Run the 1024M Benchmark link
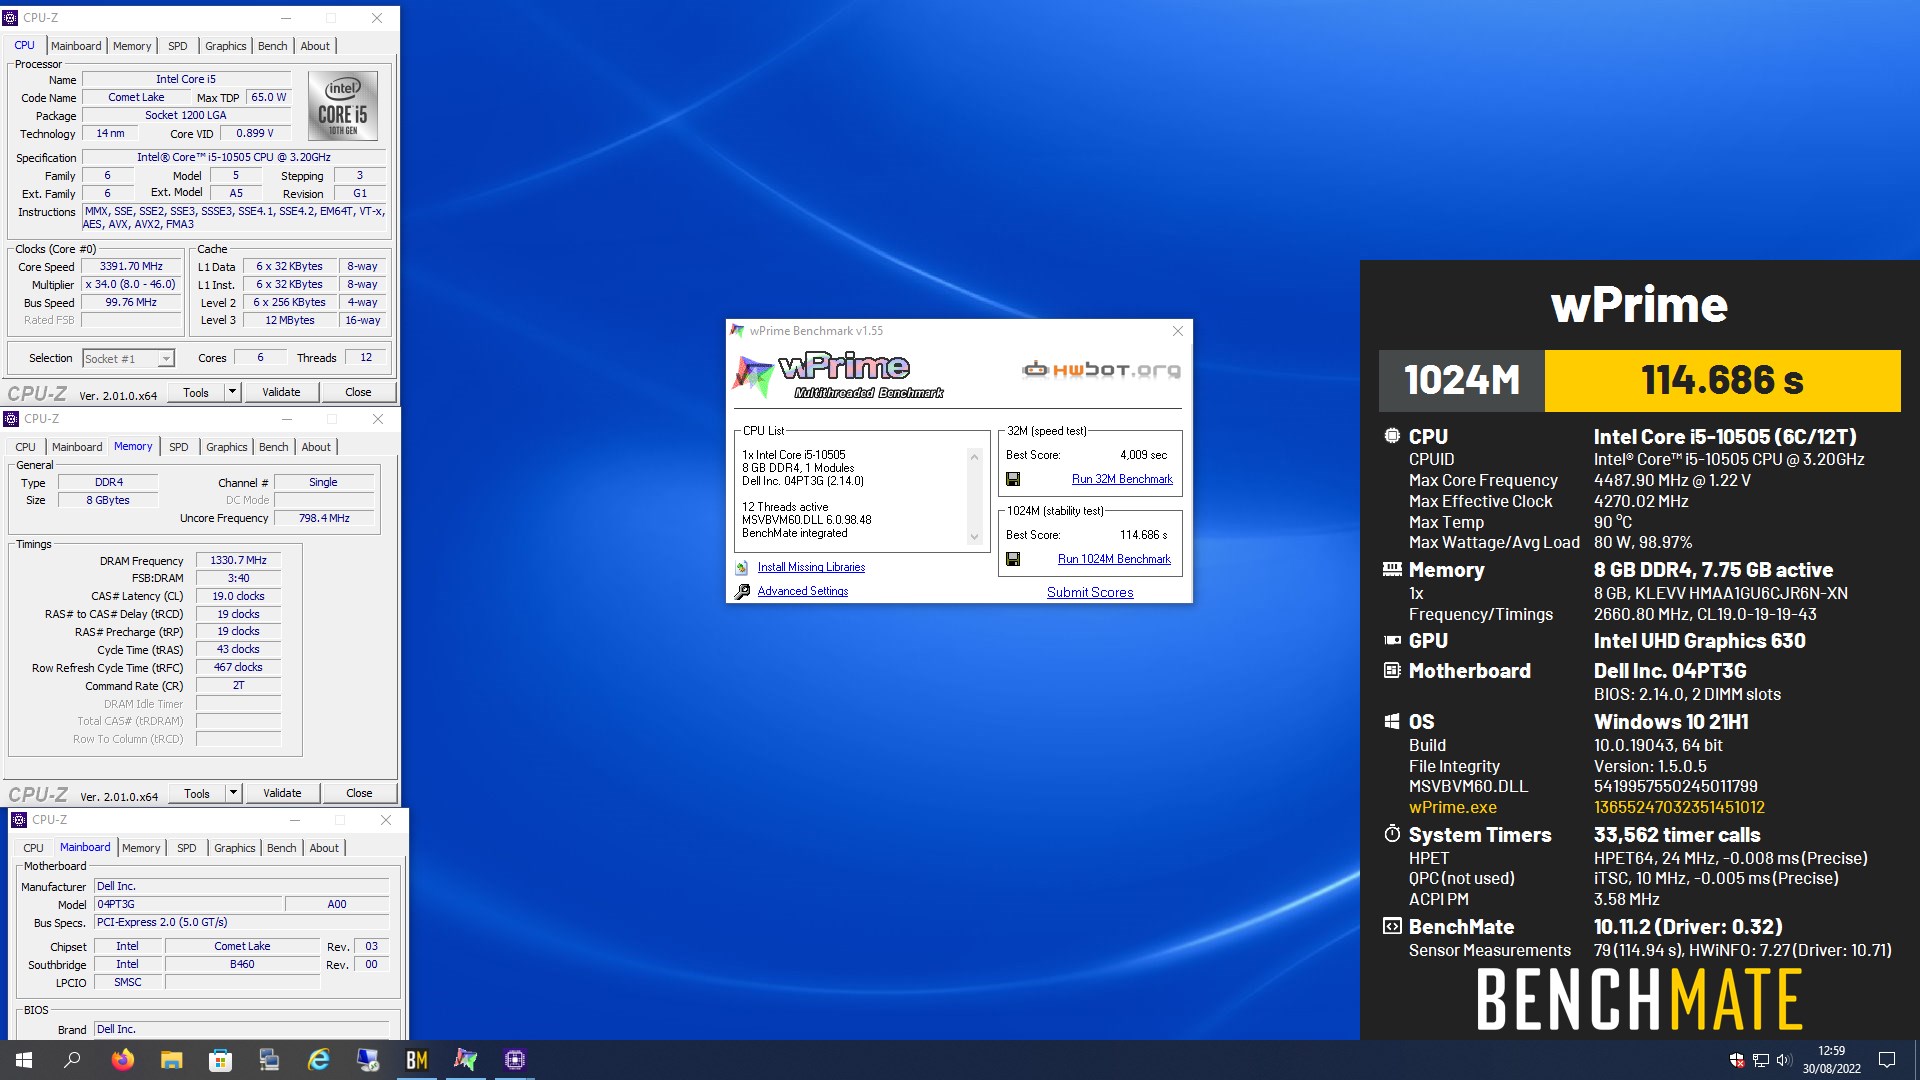 [x=1114, y=559]
